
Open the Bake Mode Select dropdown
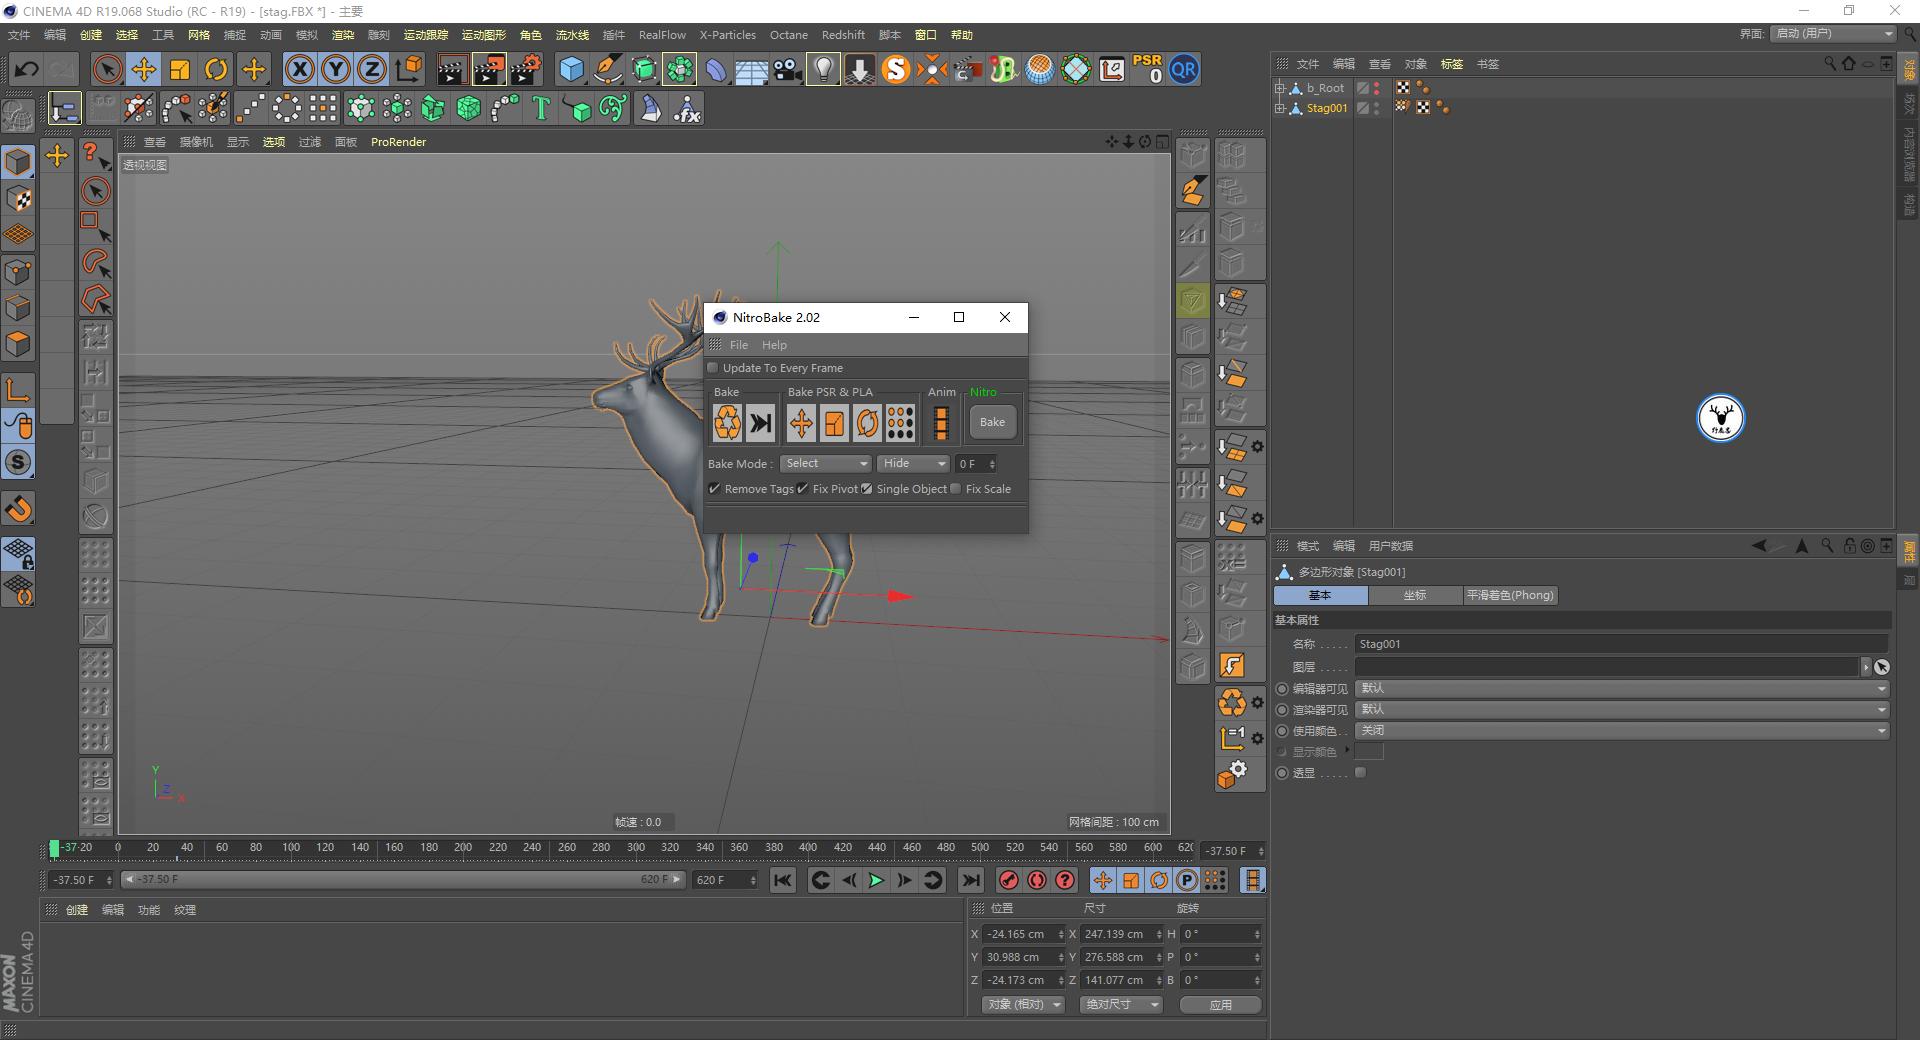coord(826,464)
